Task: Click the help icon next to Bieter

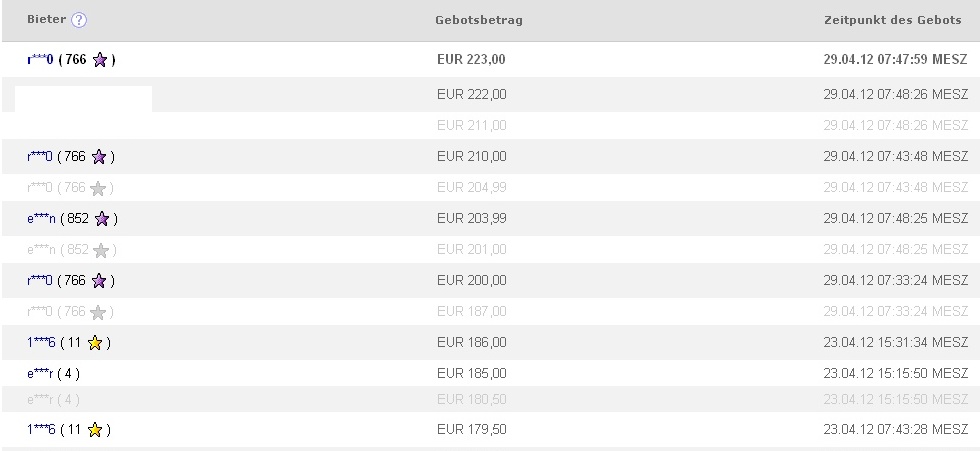Action: click(x=79, y=20)
